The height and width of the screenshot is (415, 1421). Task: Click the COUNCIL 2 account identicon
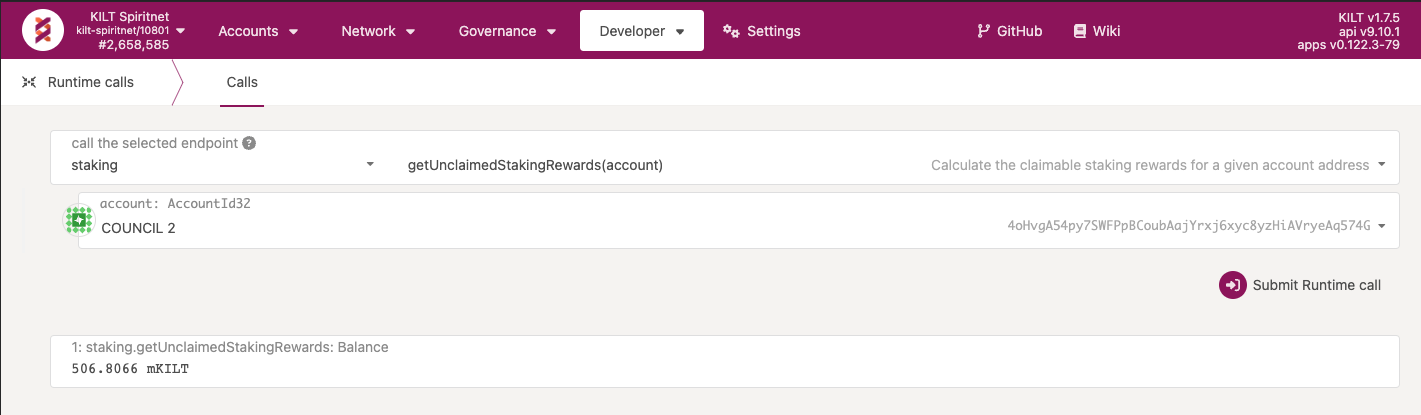click(78, 219)
